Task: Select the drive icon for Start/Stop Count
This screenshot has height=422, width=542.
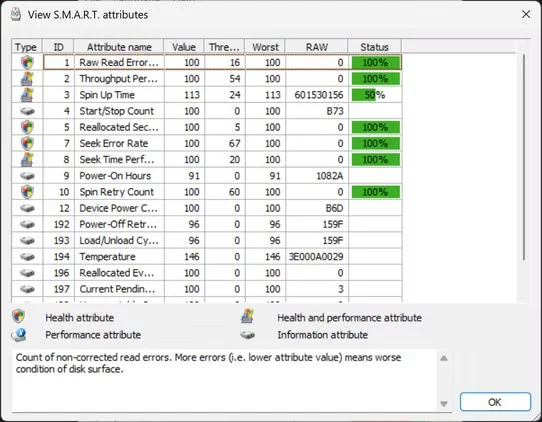Action: tap(27, 111)
